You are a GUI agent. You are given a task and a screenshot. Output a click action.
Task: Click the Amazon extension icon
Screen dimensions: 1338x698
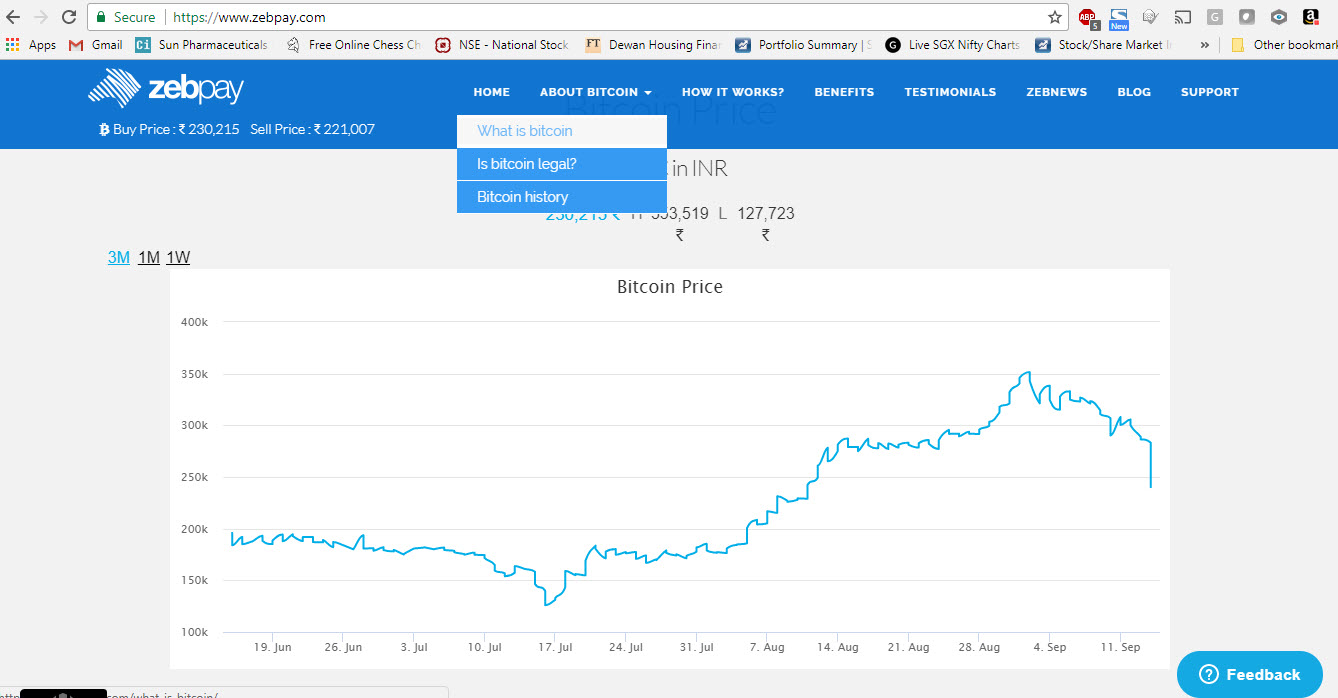[x=1310, y=17]
